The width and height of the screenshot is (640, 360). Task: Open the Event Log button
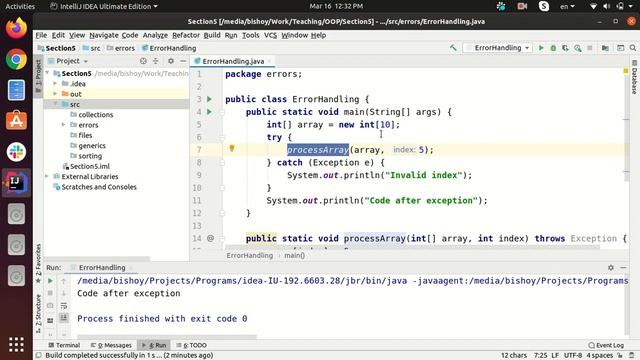(x=606, y=345)
